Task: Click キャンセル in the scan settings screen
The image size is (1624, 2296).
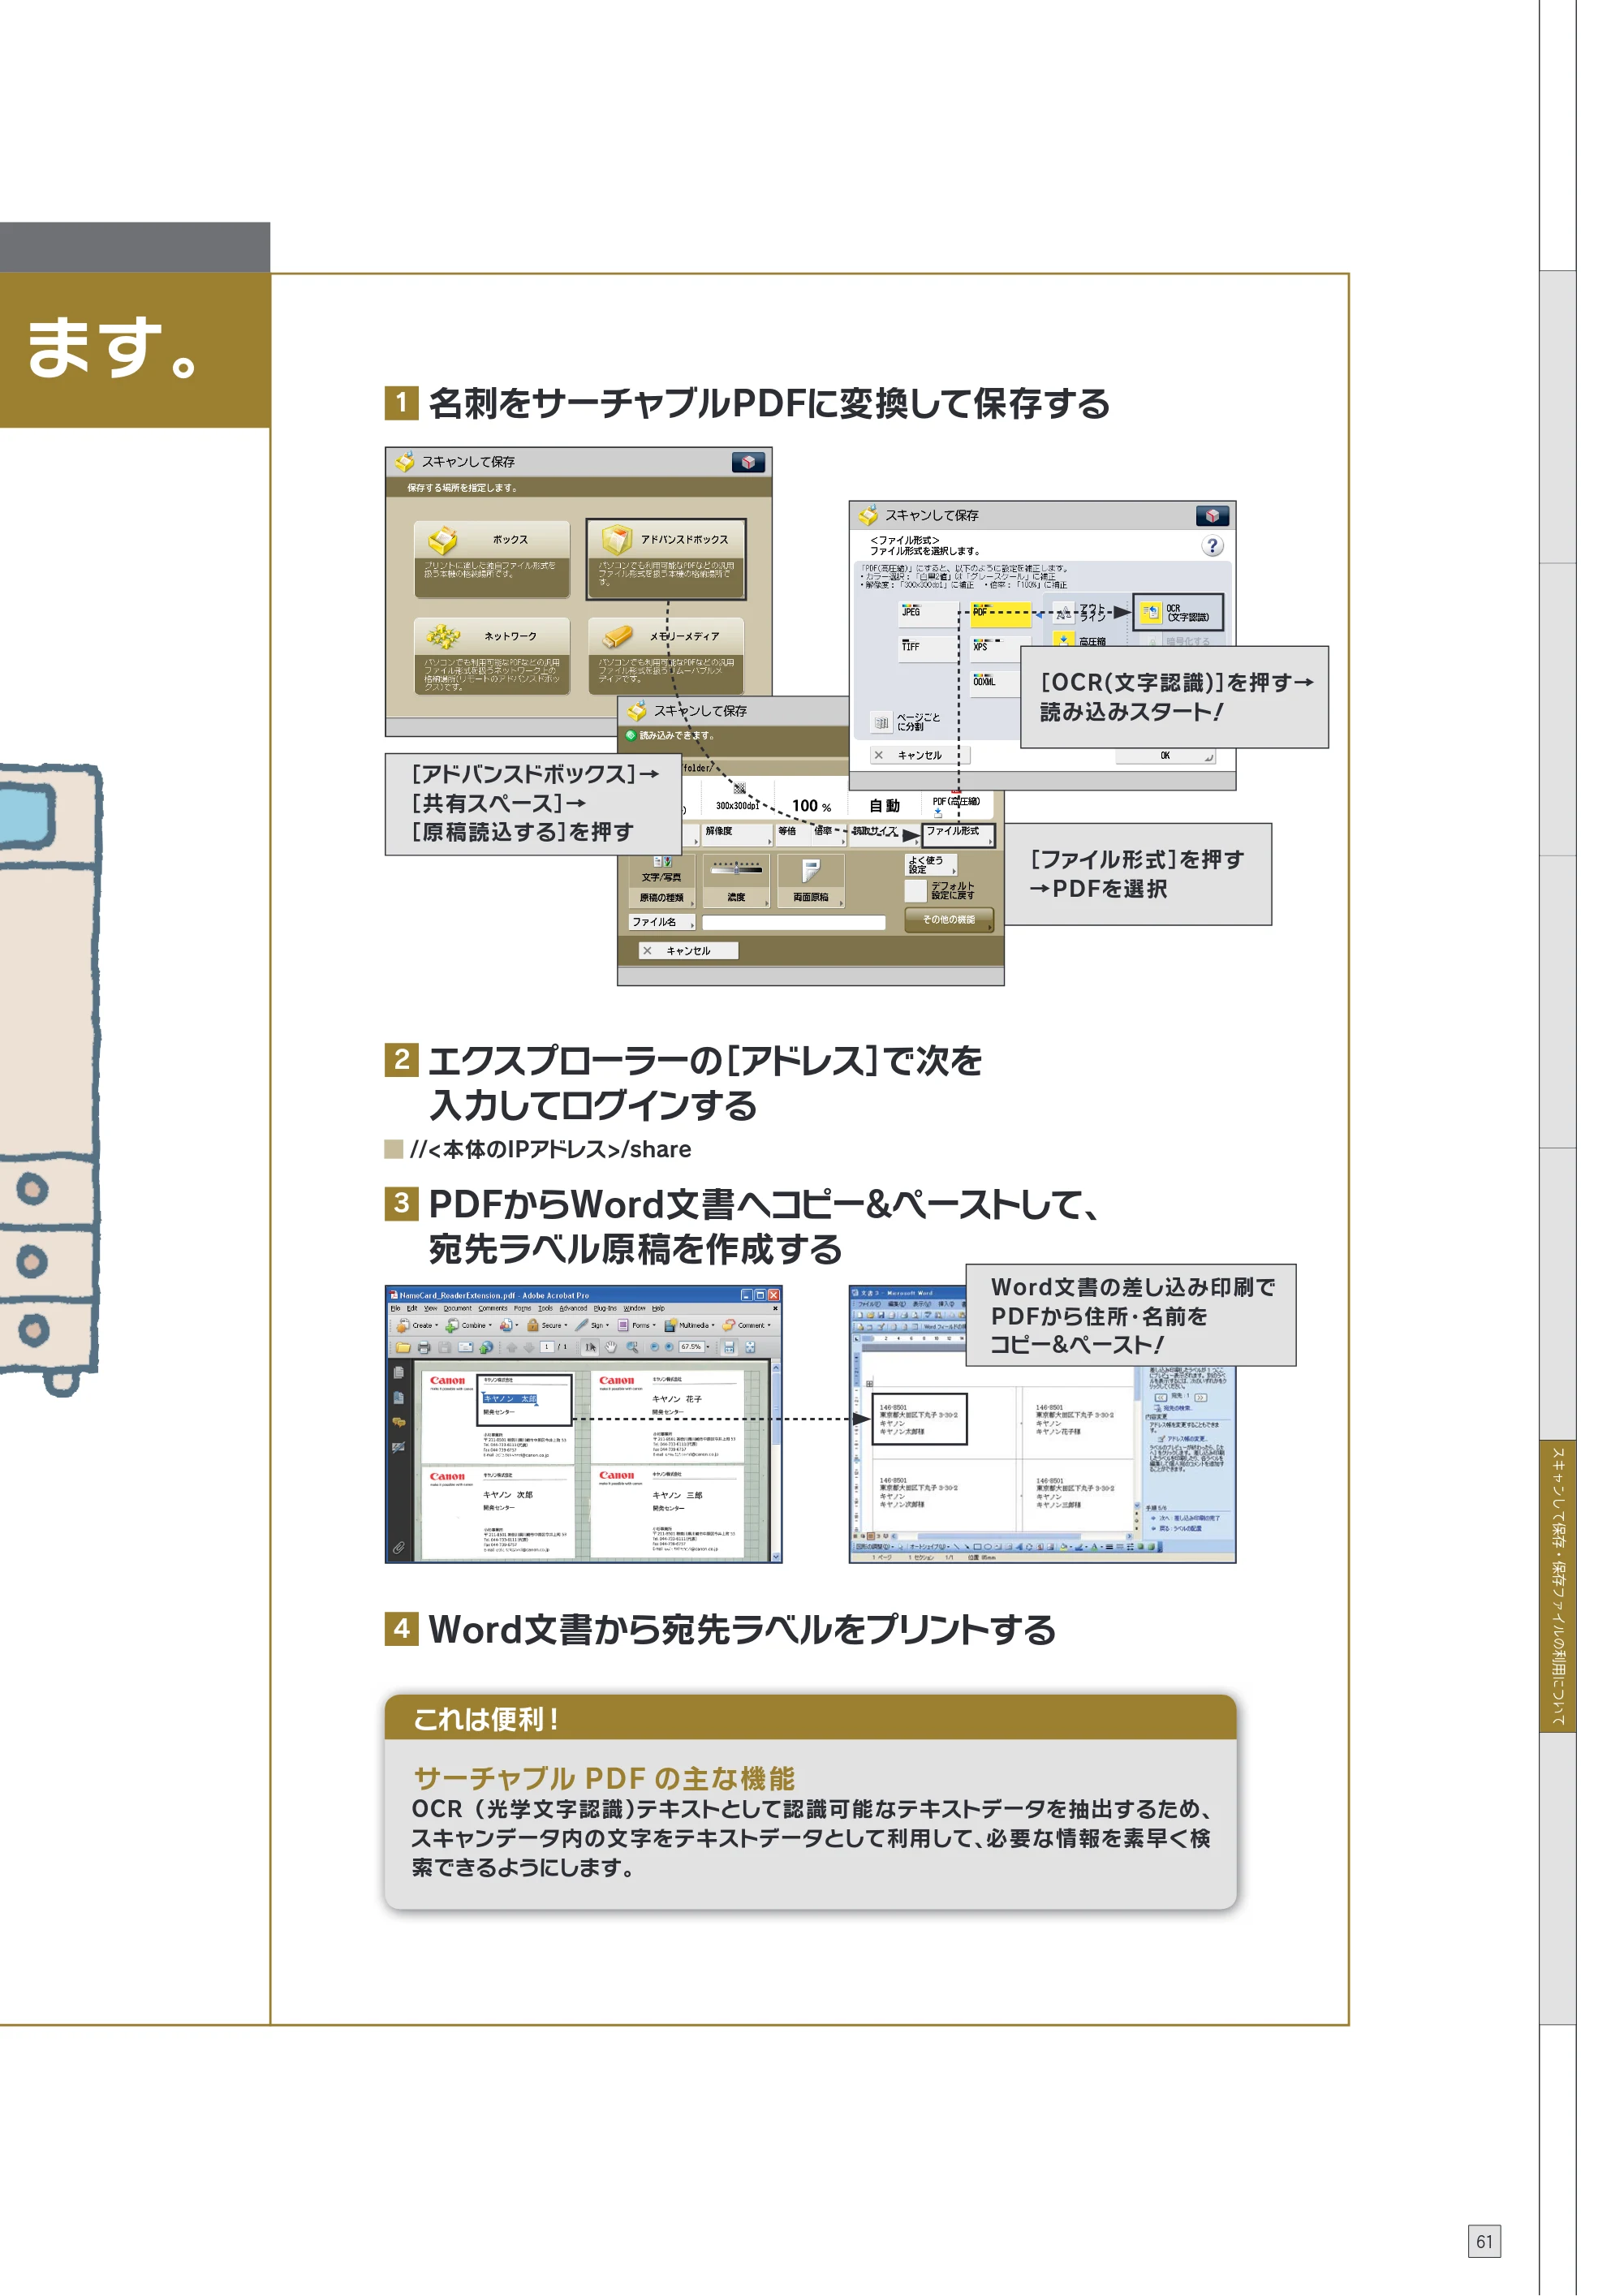Action: [689, 951]
